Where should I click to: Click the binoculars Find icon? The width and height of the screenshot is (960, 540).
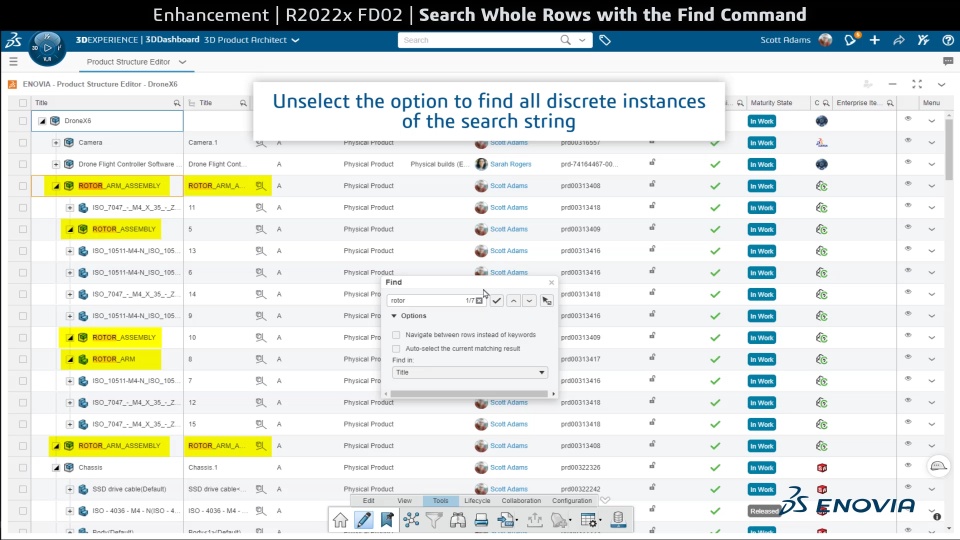coord(458,520)
